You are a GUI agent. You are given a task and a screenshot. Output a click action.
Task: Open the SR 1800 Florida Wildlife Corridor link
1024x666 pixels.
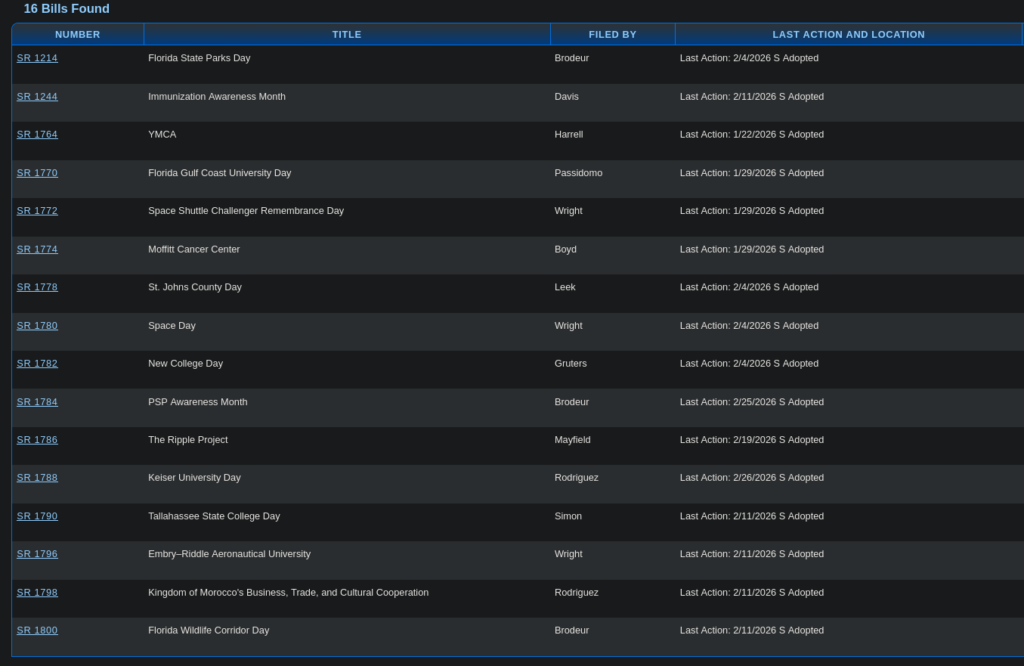click(x=37, y=630)
